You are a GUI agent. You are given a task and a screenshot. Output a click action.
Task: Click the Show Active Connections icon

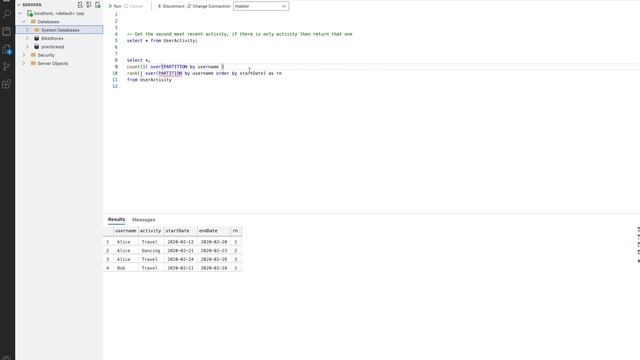(98, 4)
